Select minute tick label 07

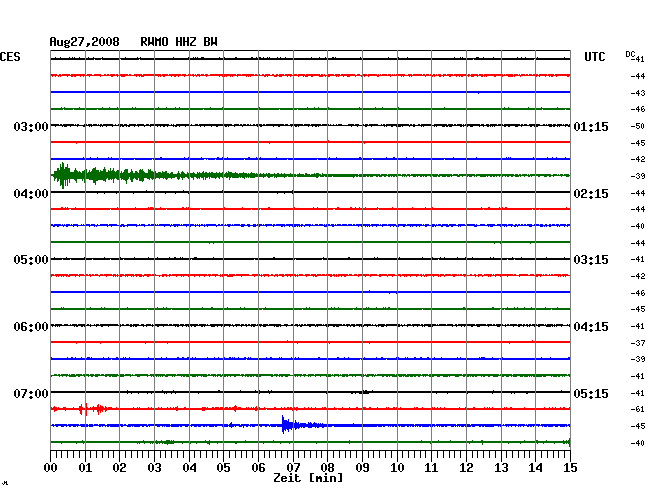(x=293, y=467)
